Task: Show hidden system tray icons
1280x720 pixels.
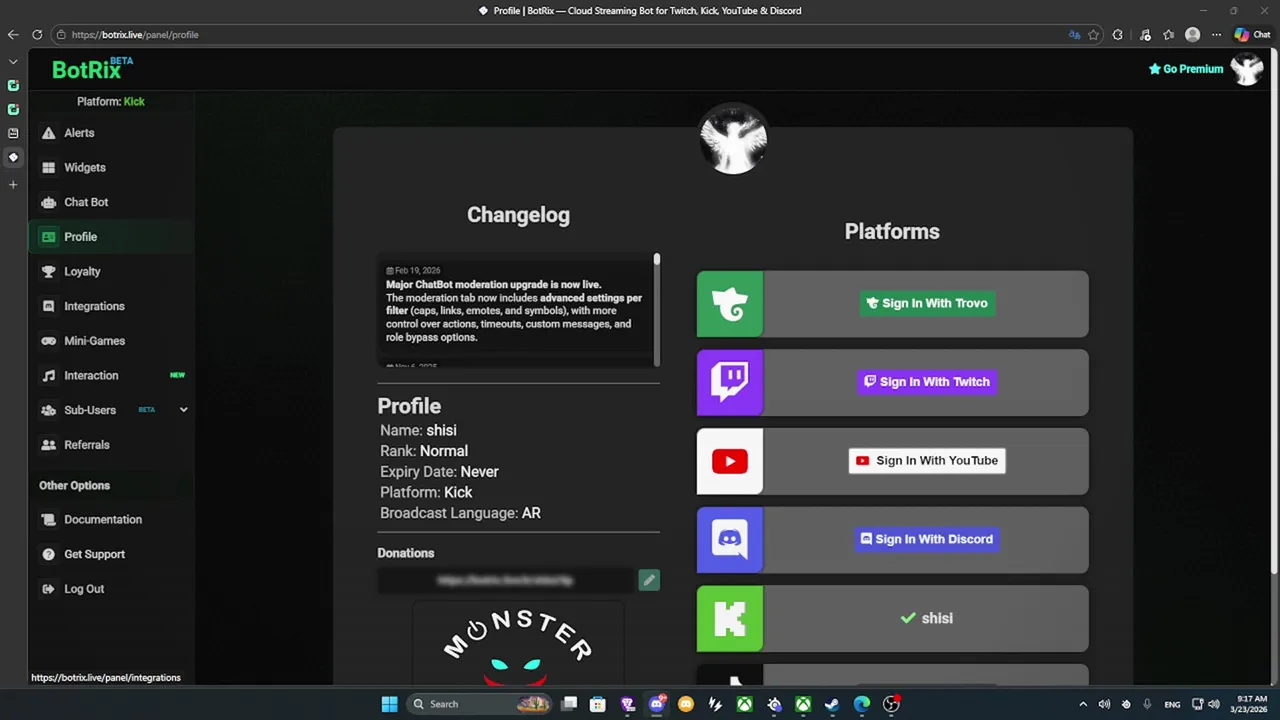Action: 1082,704
